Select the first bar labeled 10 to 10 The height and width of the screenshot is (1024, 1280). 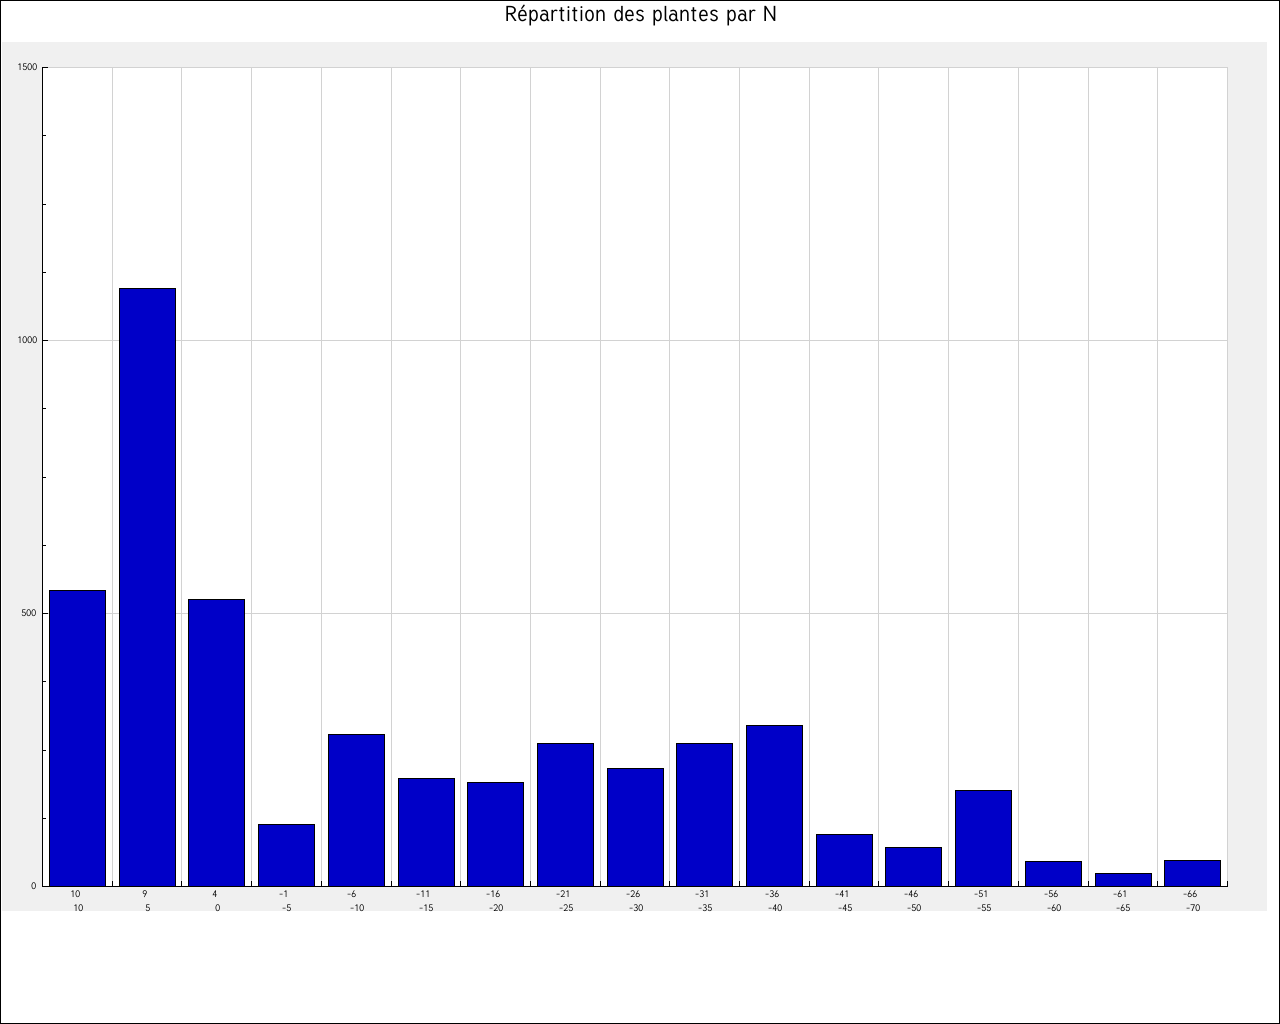77,738
